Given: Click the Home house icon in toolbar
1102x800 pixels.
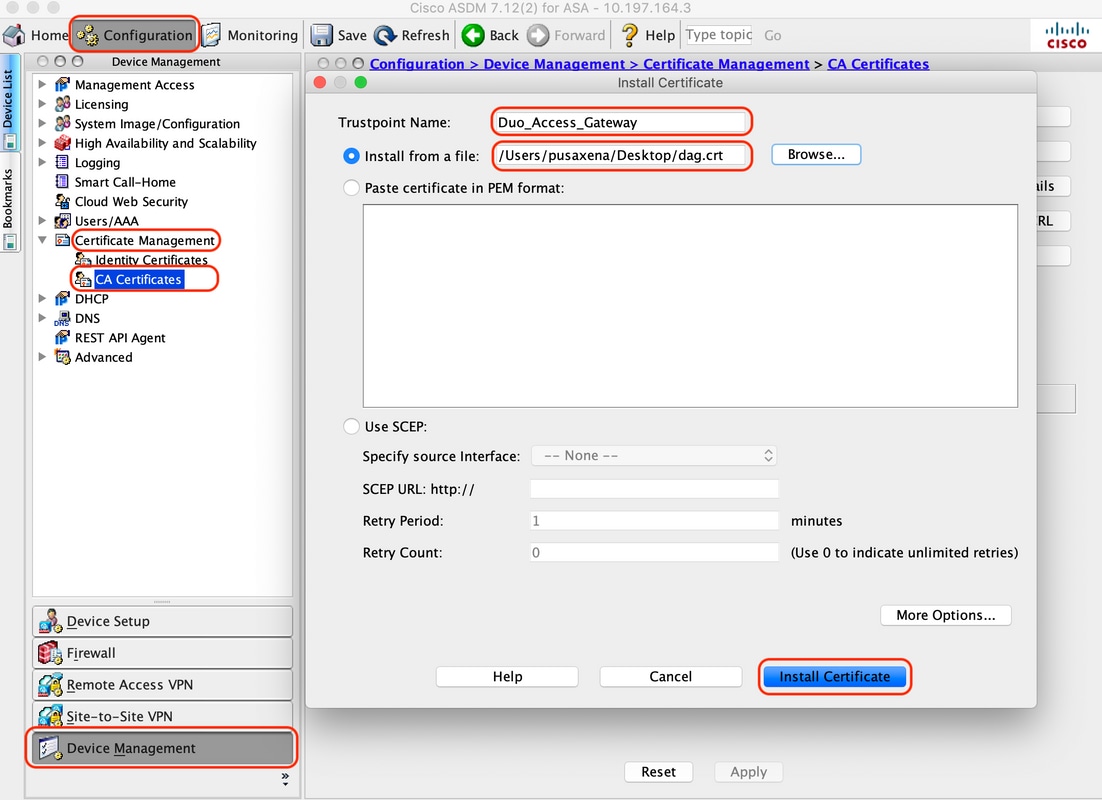Looking at the screenshot, I should [x=14, y=35].
